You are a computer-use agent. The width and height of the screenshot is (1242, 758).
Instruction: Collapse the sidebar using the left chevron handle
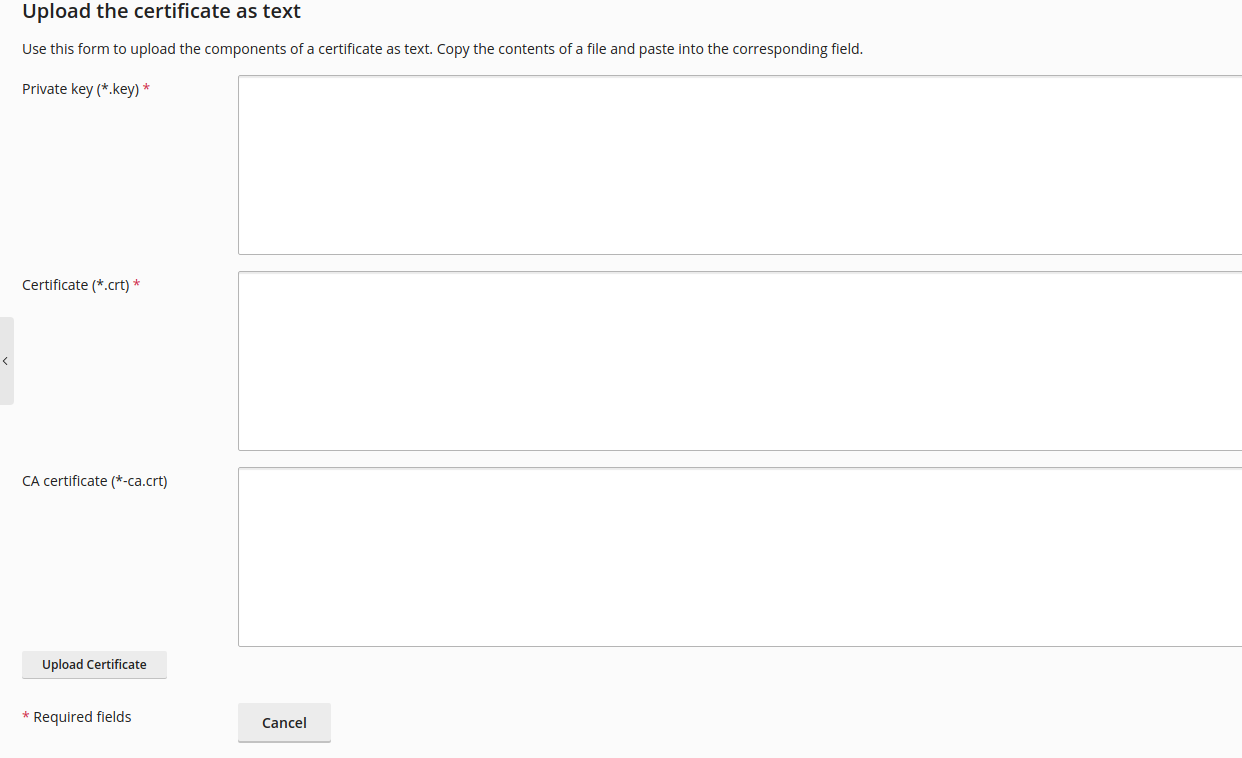click(5, 361)
